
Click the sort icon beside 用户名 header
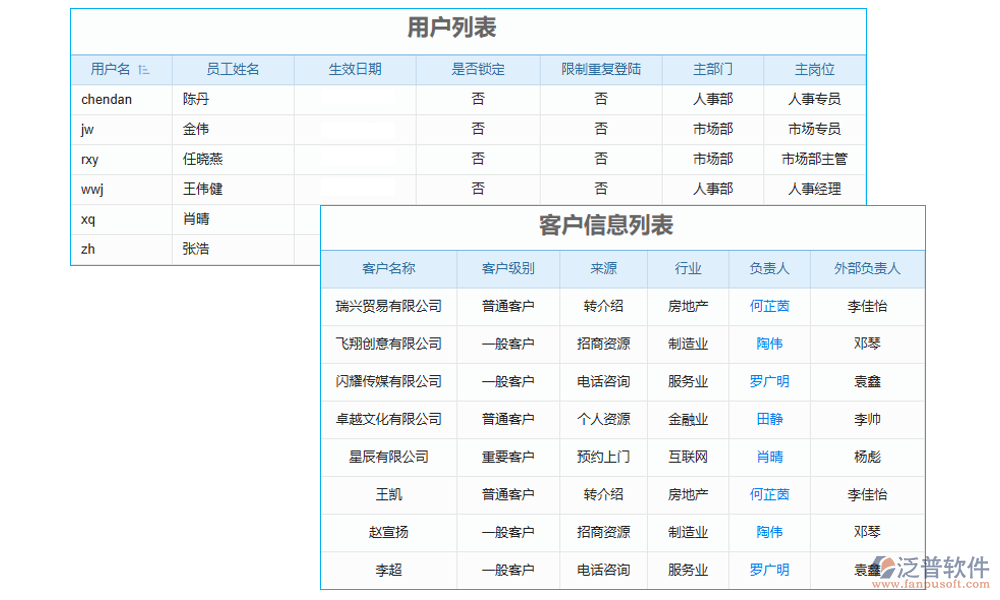pyautogui.click(x=144, y=69)
